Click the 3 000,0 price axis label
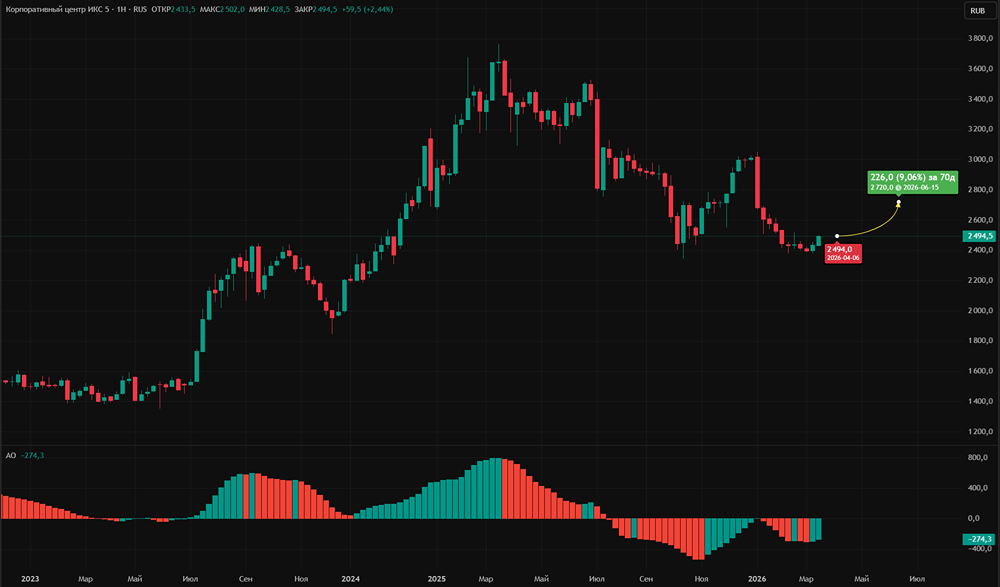Image resolution: width=1000 pixels, height=587 pixels. pos(980,160)
